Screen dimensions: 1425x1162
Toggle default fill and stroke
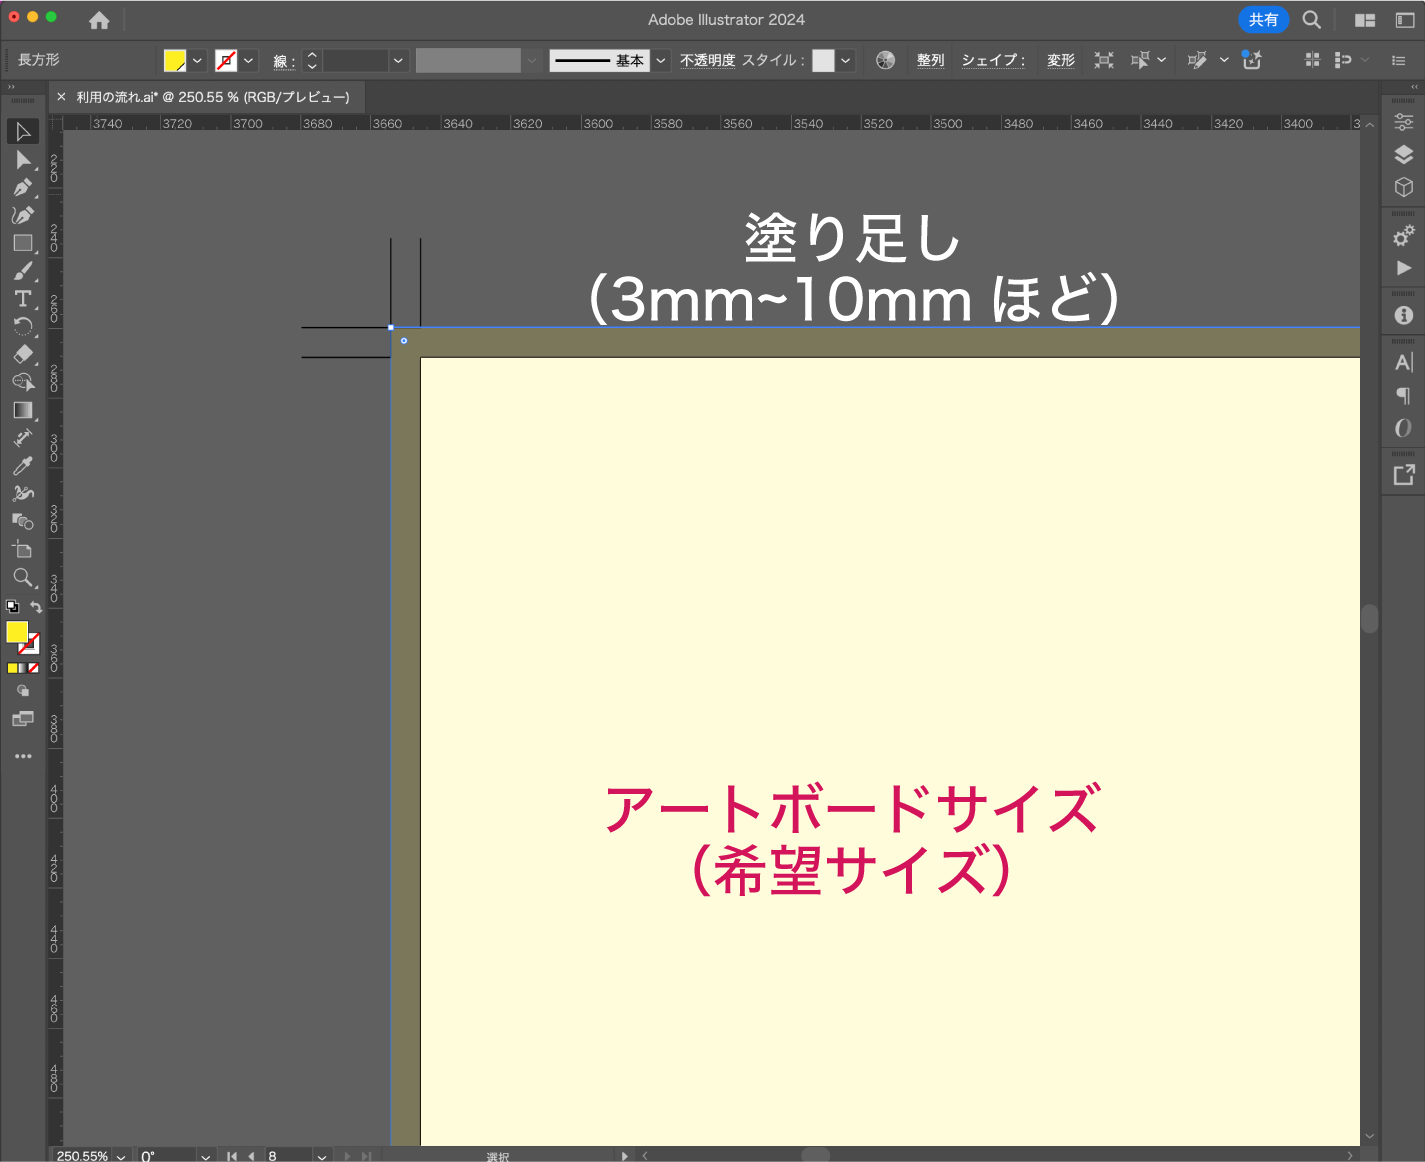coord(12,607)
